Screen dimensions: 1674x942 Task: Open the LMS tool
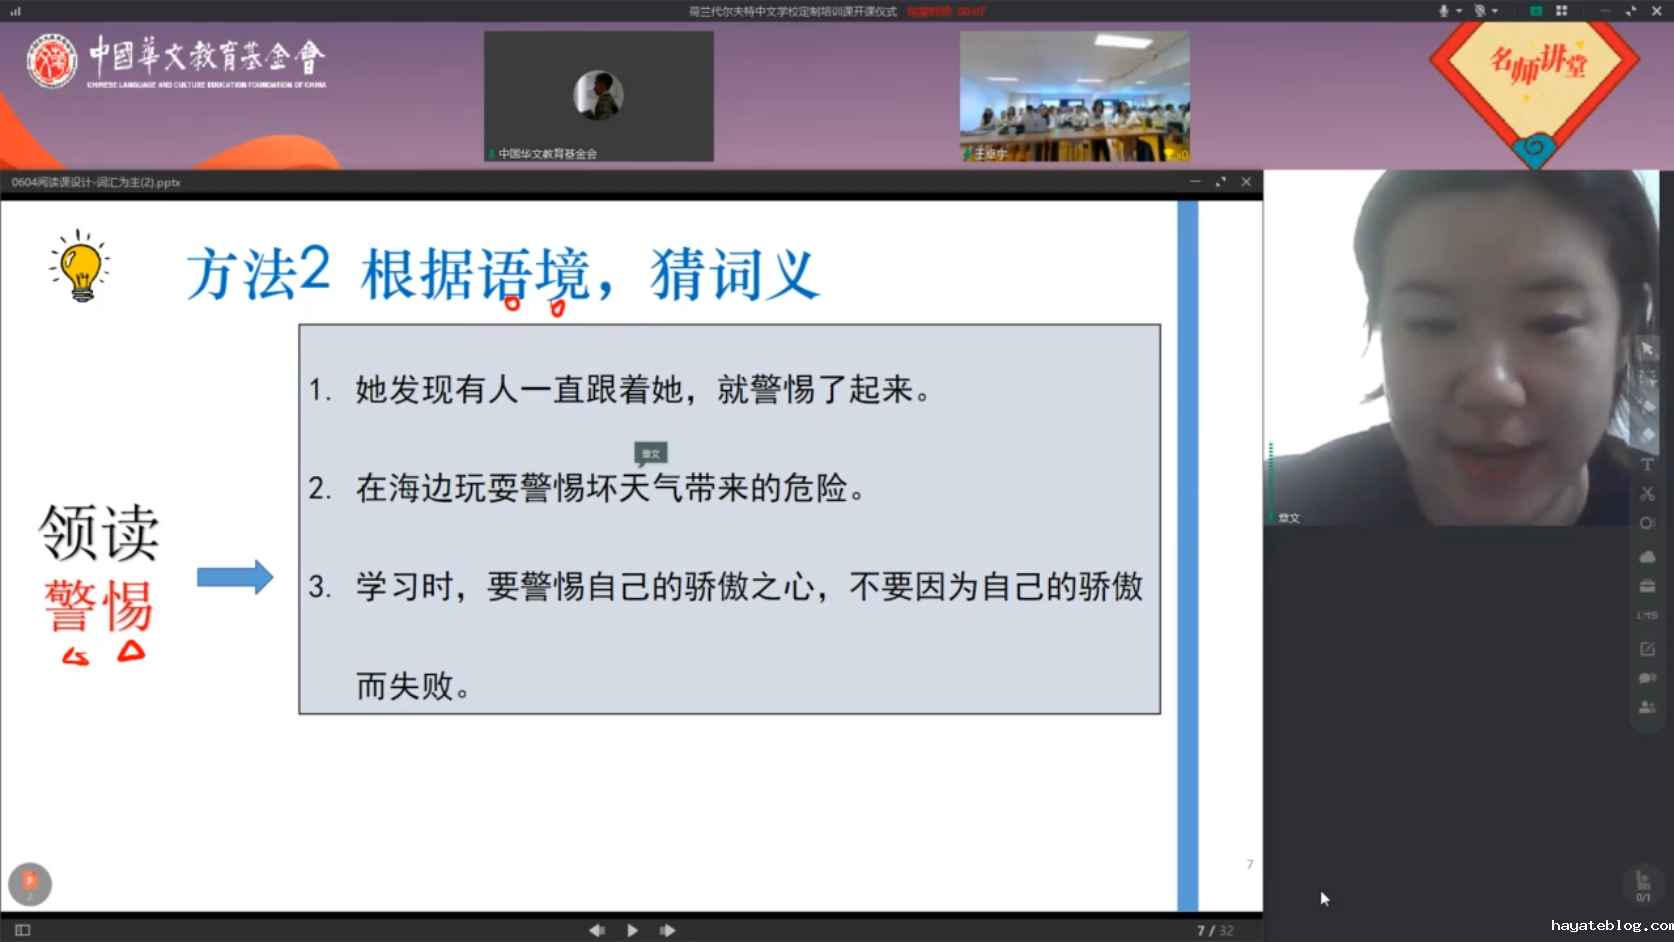(1647, 615)
